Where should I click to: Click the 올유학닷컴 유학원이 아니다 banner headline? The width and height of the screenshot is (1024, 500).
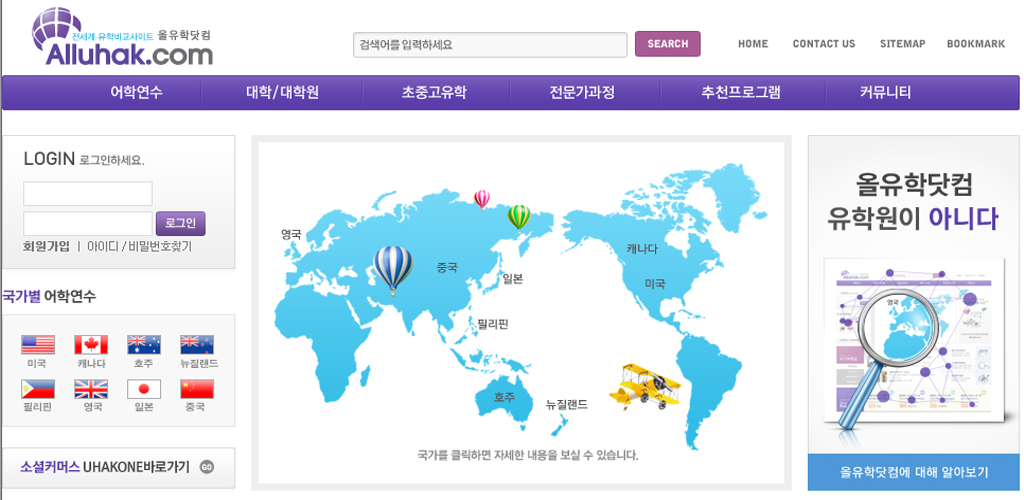tap(913, 202)
